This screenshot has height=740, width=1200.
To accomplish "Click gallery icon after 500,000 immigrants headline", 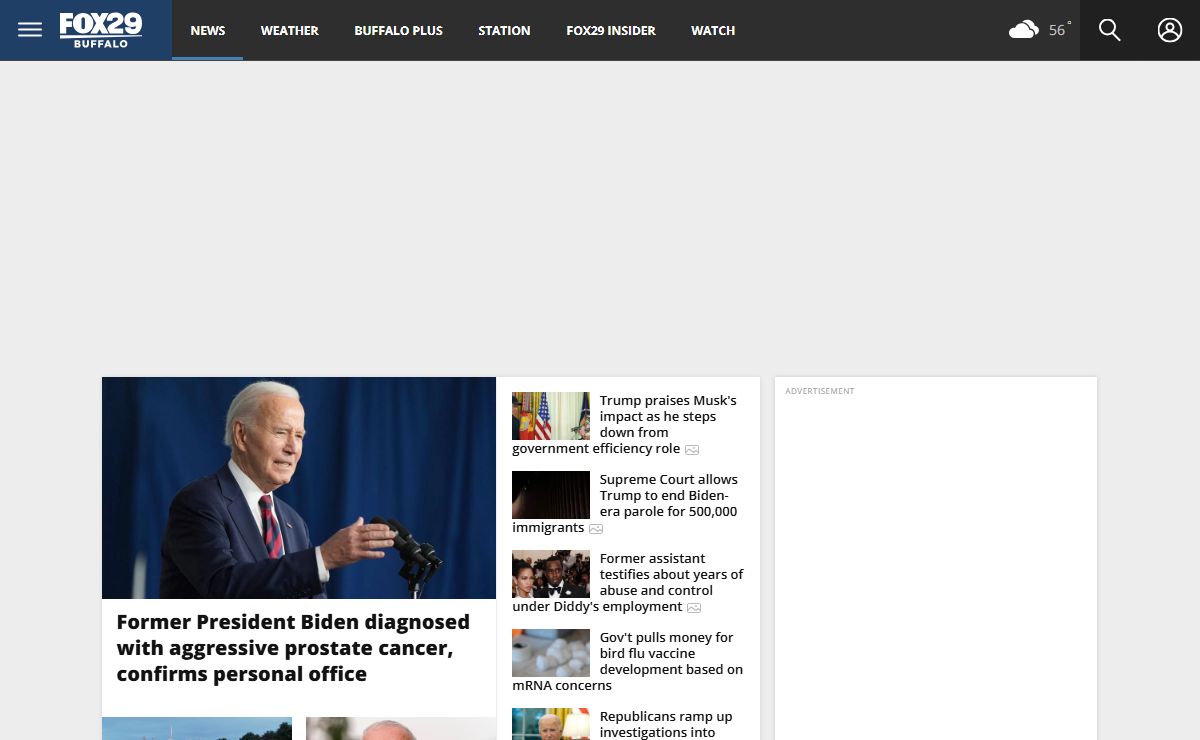I will click(x=596, y=529).
